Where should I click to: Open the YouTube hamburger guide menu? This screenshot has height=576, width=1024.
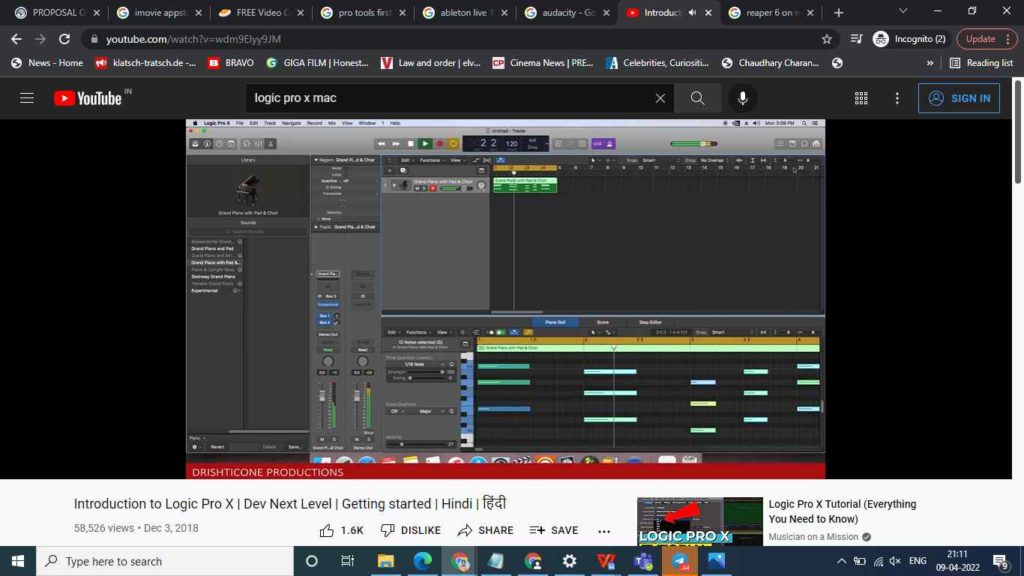pyautogui.click(x=27, y=98)
